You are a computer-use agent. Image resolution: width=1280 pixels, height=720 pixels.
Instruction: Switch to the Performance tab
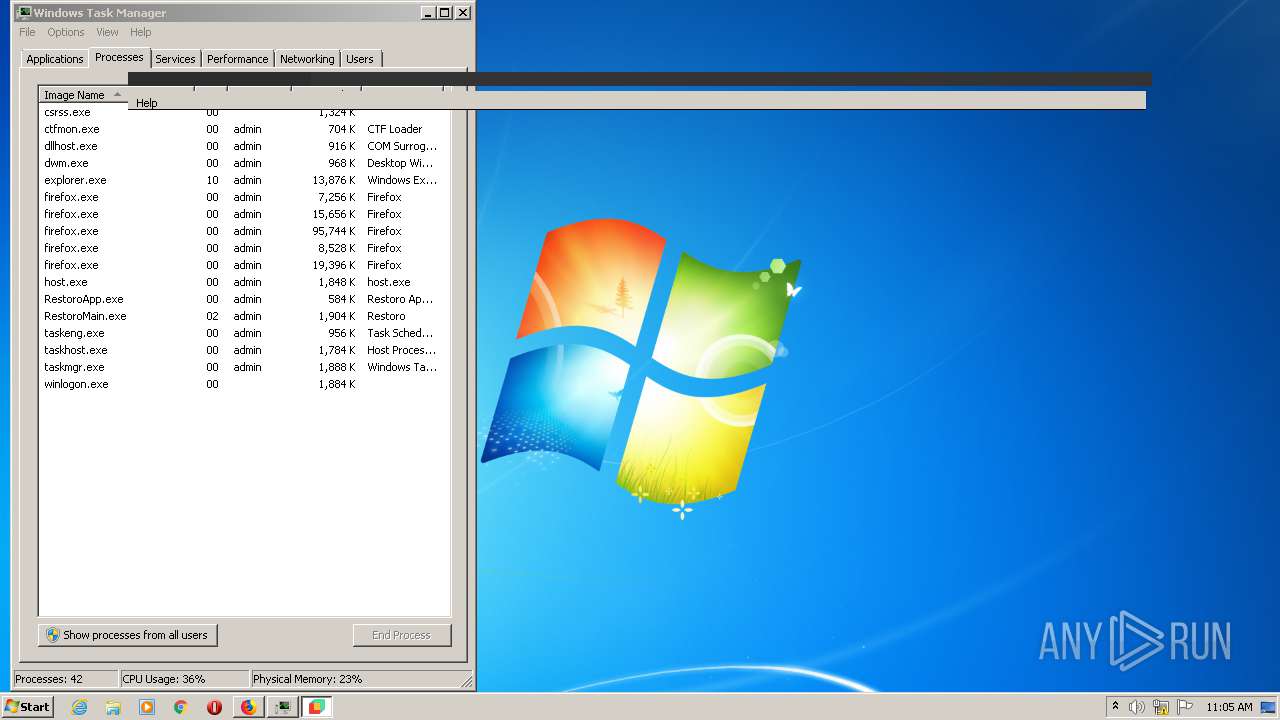coord(238,59)
